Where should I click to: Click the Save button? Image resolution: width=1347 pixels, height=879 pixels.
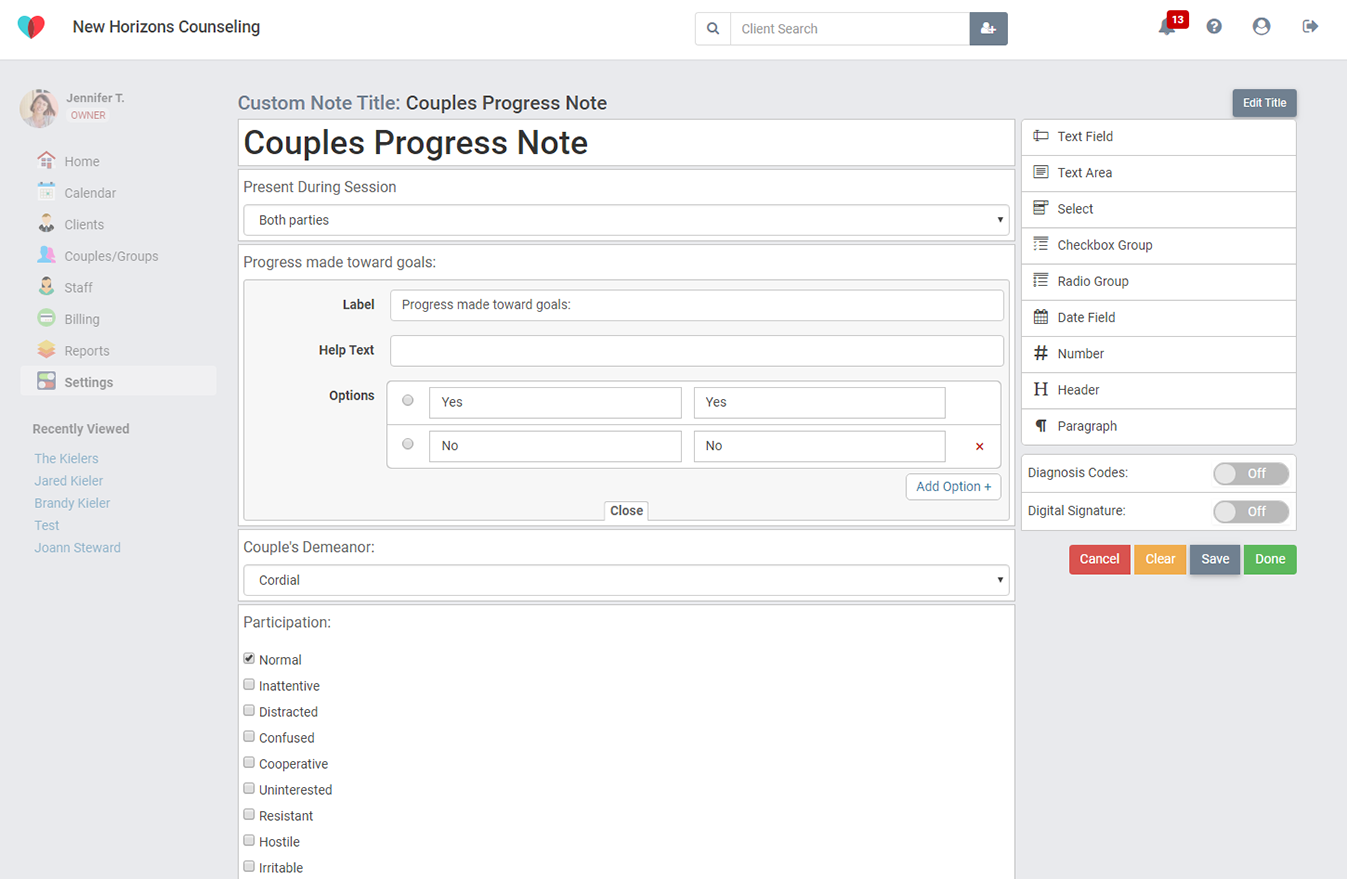1215,559
